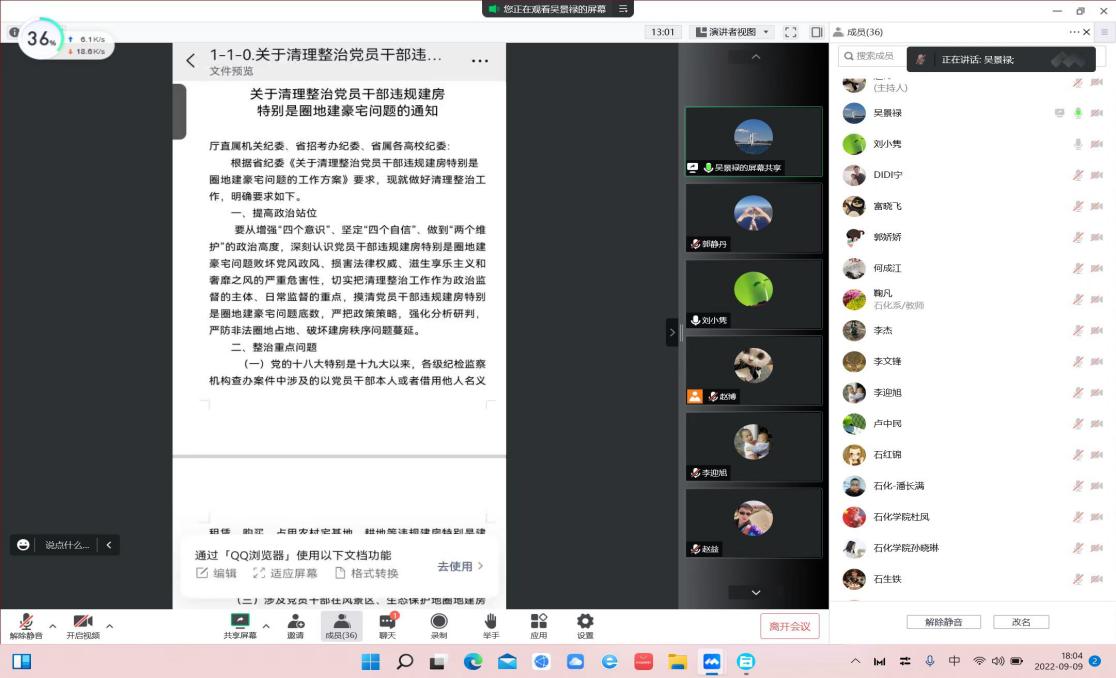
Task: Select member 卢中民 in the list
Action: [x=972, y=424]
